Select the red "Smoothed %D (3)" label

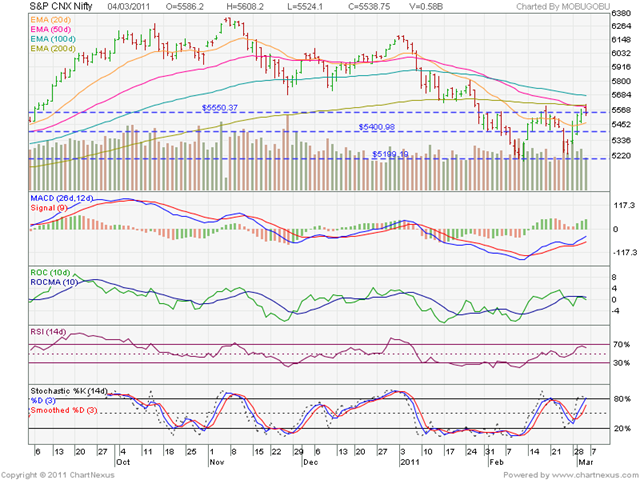click(x=64, y=410)
